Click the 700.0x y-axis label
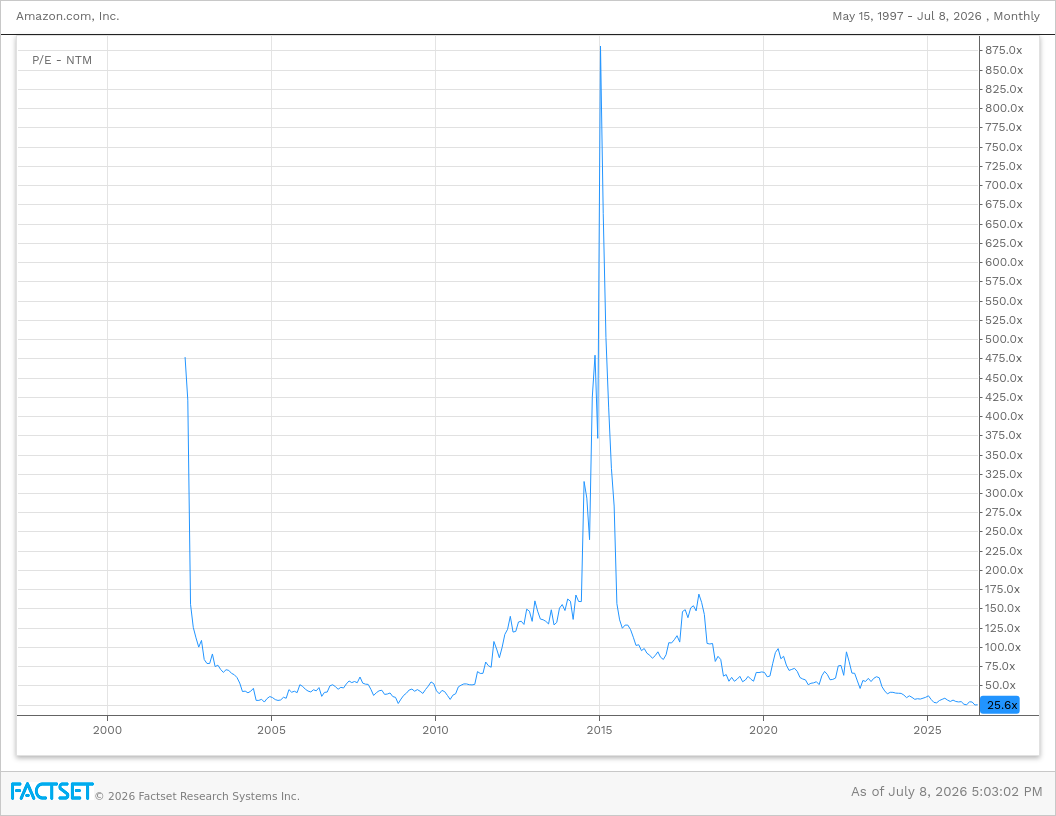The height and width of the screenshot is (816, 1056). coord(1003,185)
